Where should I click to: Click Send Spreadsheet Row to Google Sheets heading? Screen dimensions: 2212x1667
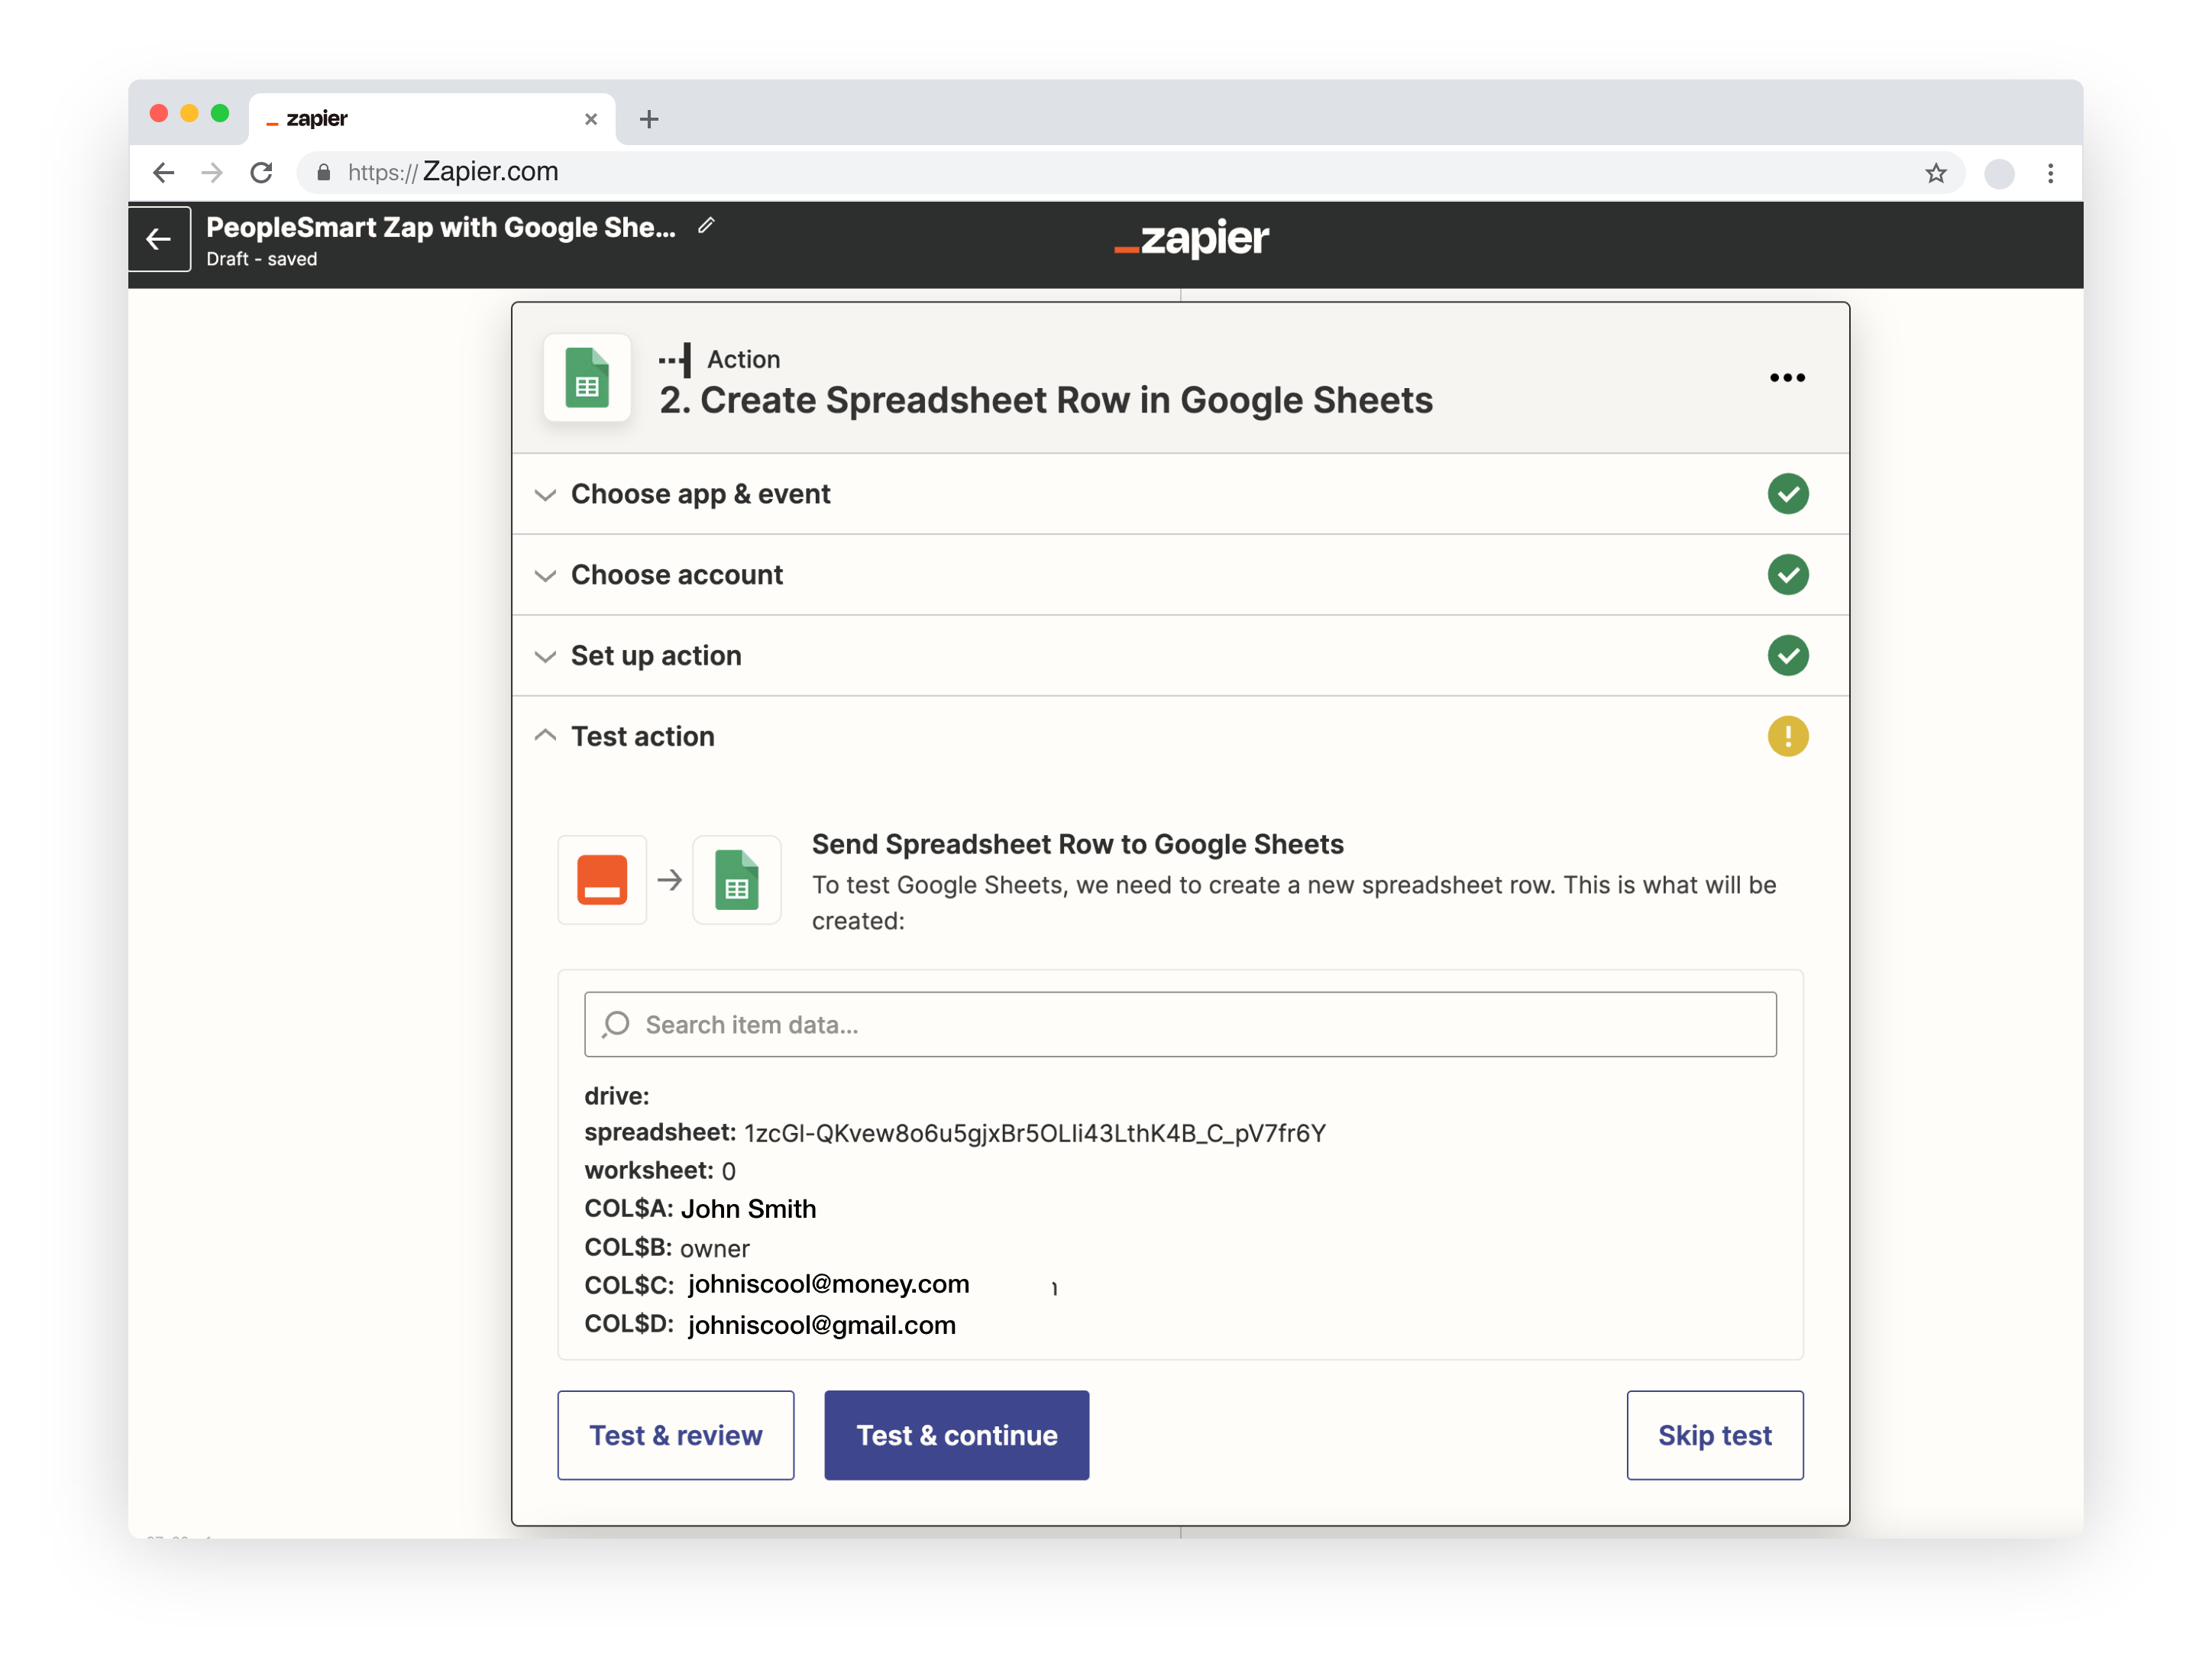[x=1077, y=844]
